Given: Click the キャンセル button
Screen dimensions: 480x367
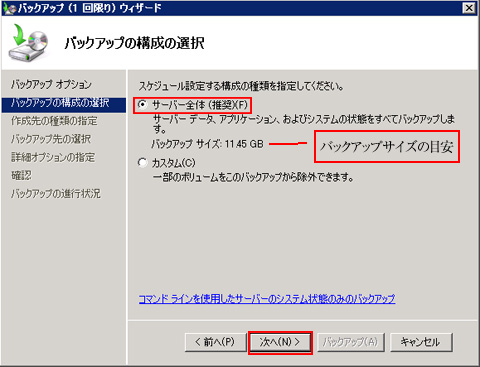Looking at the screenshot, I should [x=421, y=342].
